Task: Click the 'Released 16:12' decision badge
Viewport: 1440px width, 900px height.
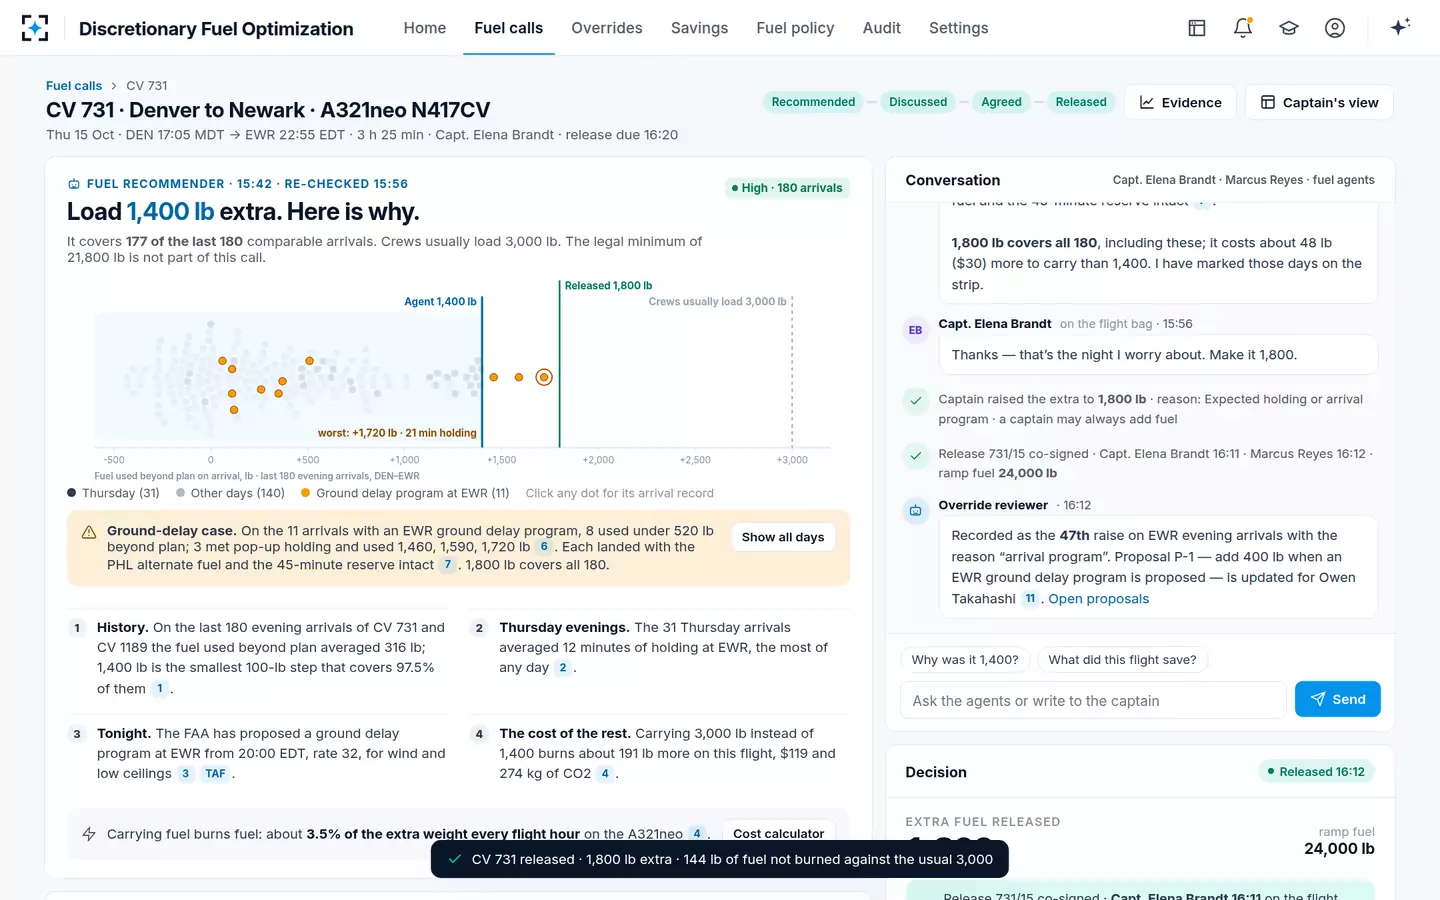Action: click(x=1316, y=772)
